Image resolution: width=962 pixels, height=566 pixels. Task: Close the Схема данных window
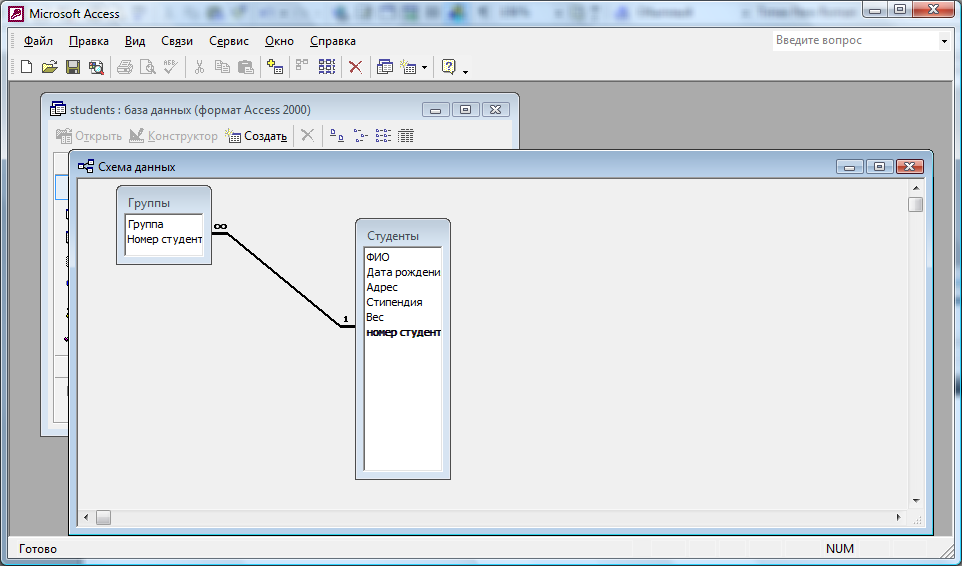(909, 167)
